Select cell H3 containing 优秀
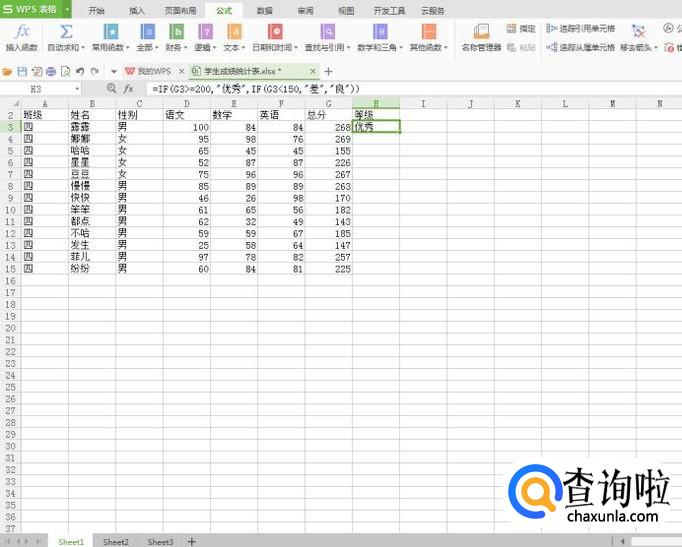 pyautogui.click(x=376, y=127)
